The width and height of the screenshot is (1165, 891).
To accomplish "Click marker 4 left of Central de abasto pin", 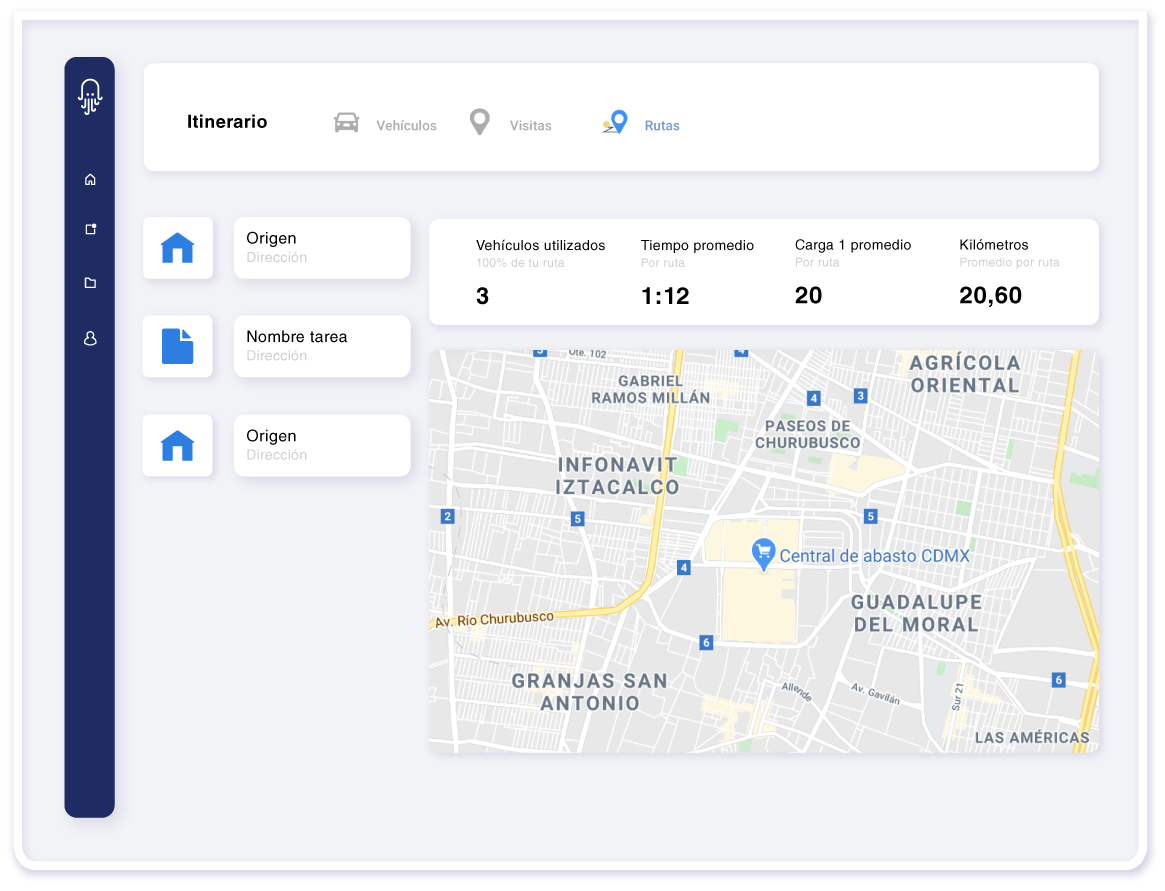I will (x=684, y=568).
